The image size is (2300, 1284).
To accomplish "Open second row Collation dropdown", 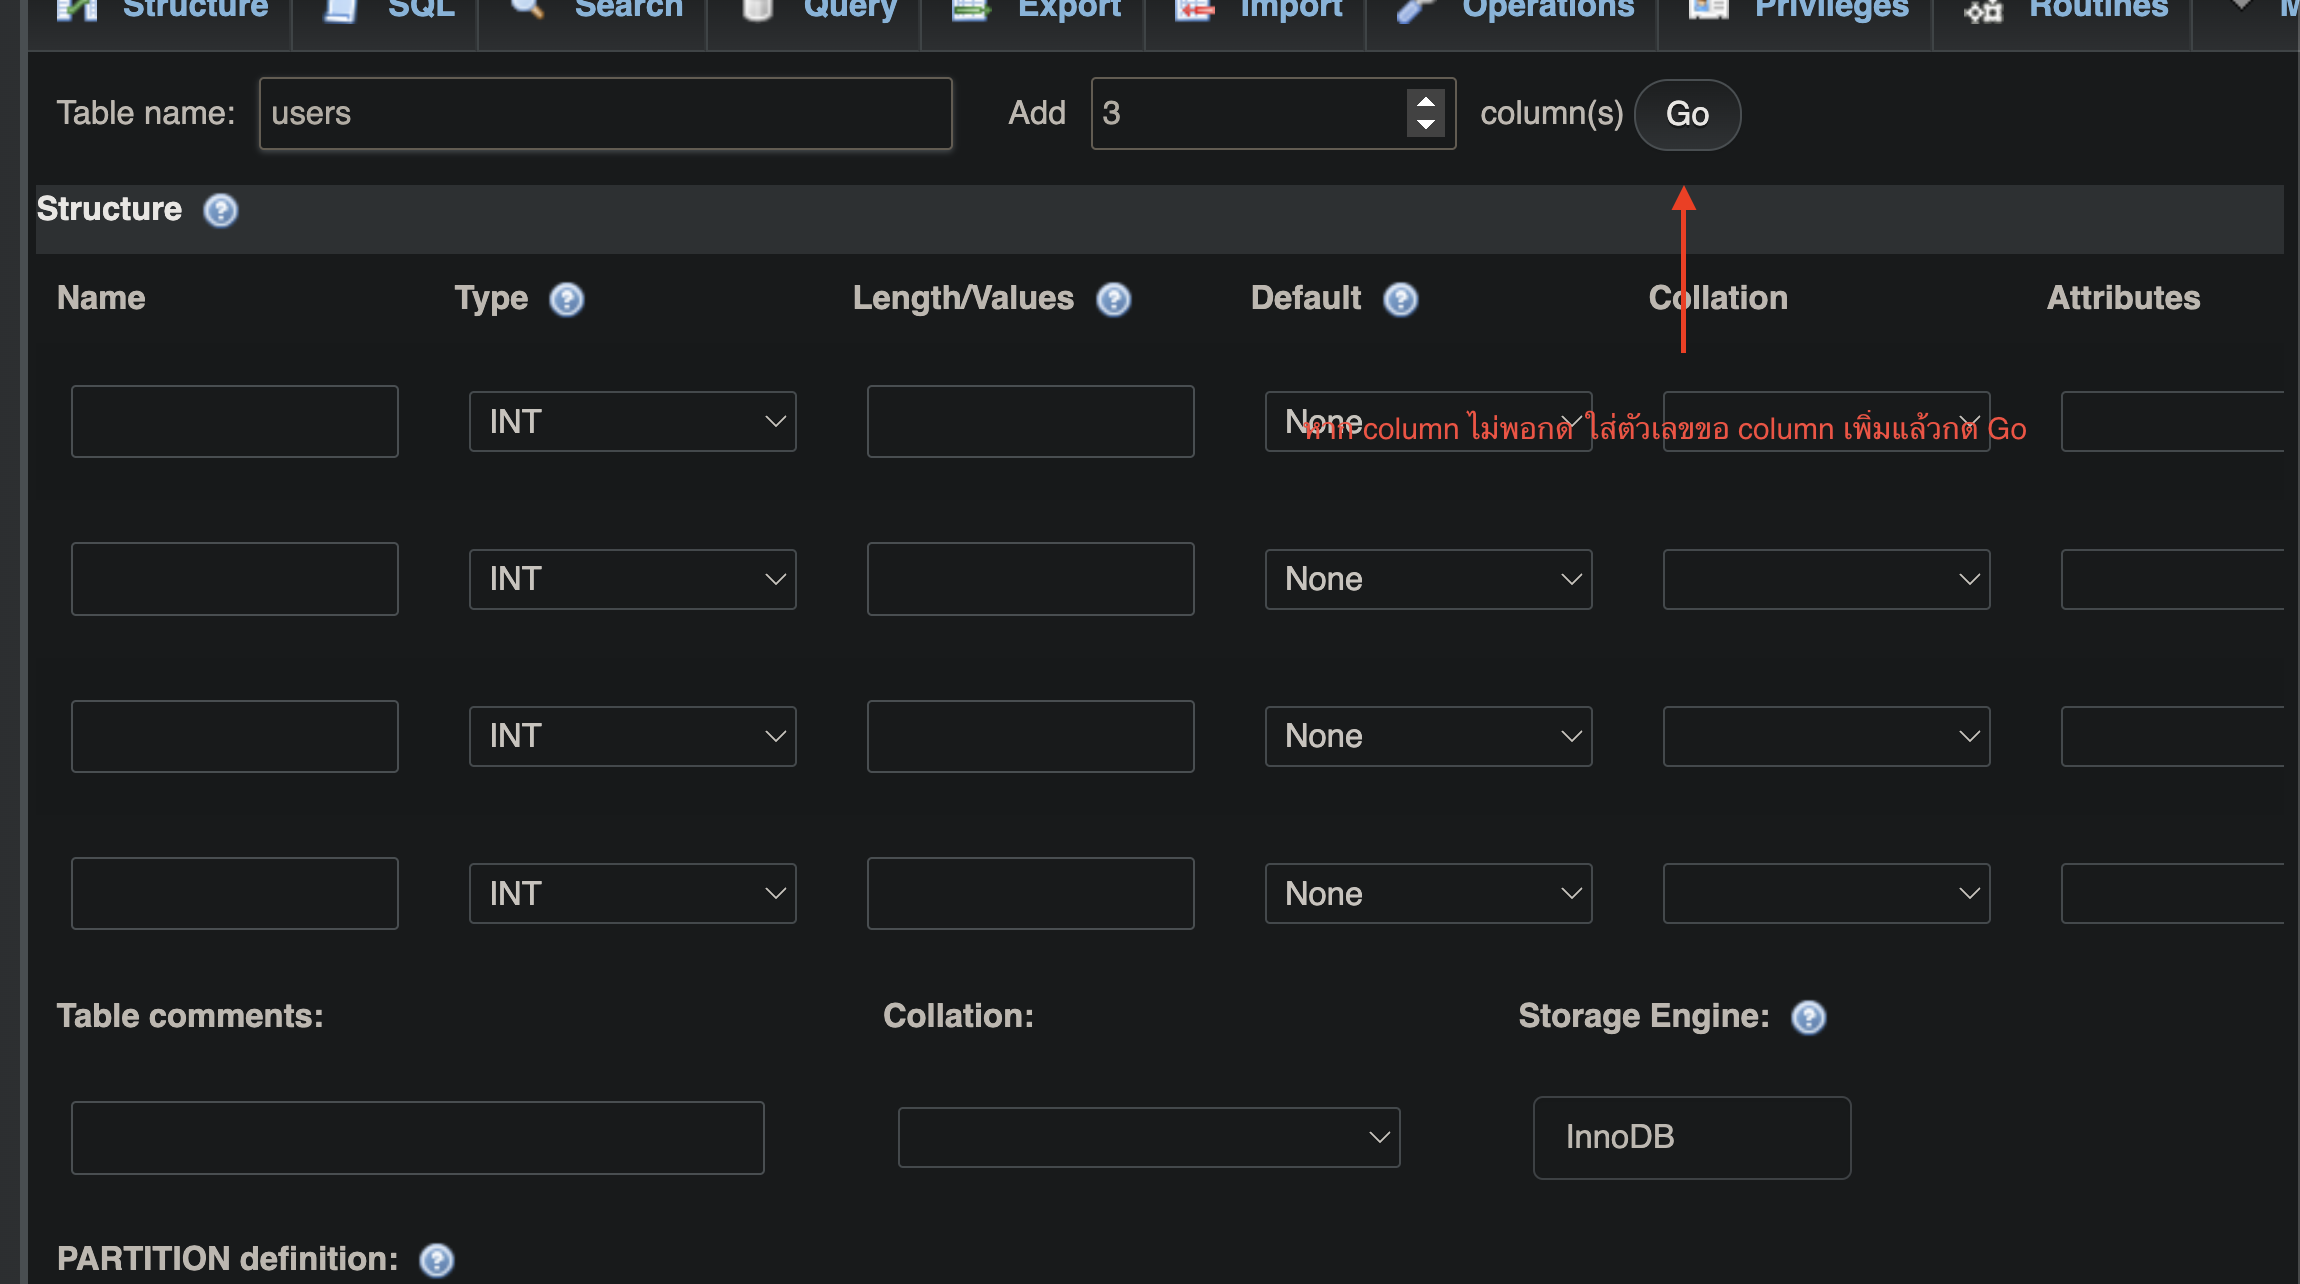I will point(1827,579).
